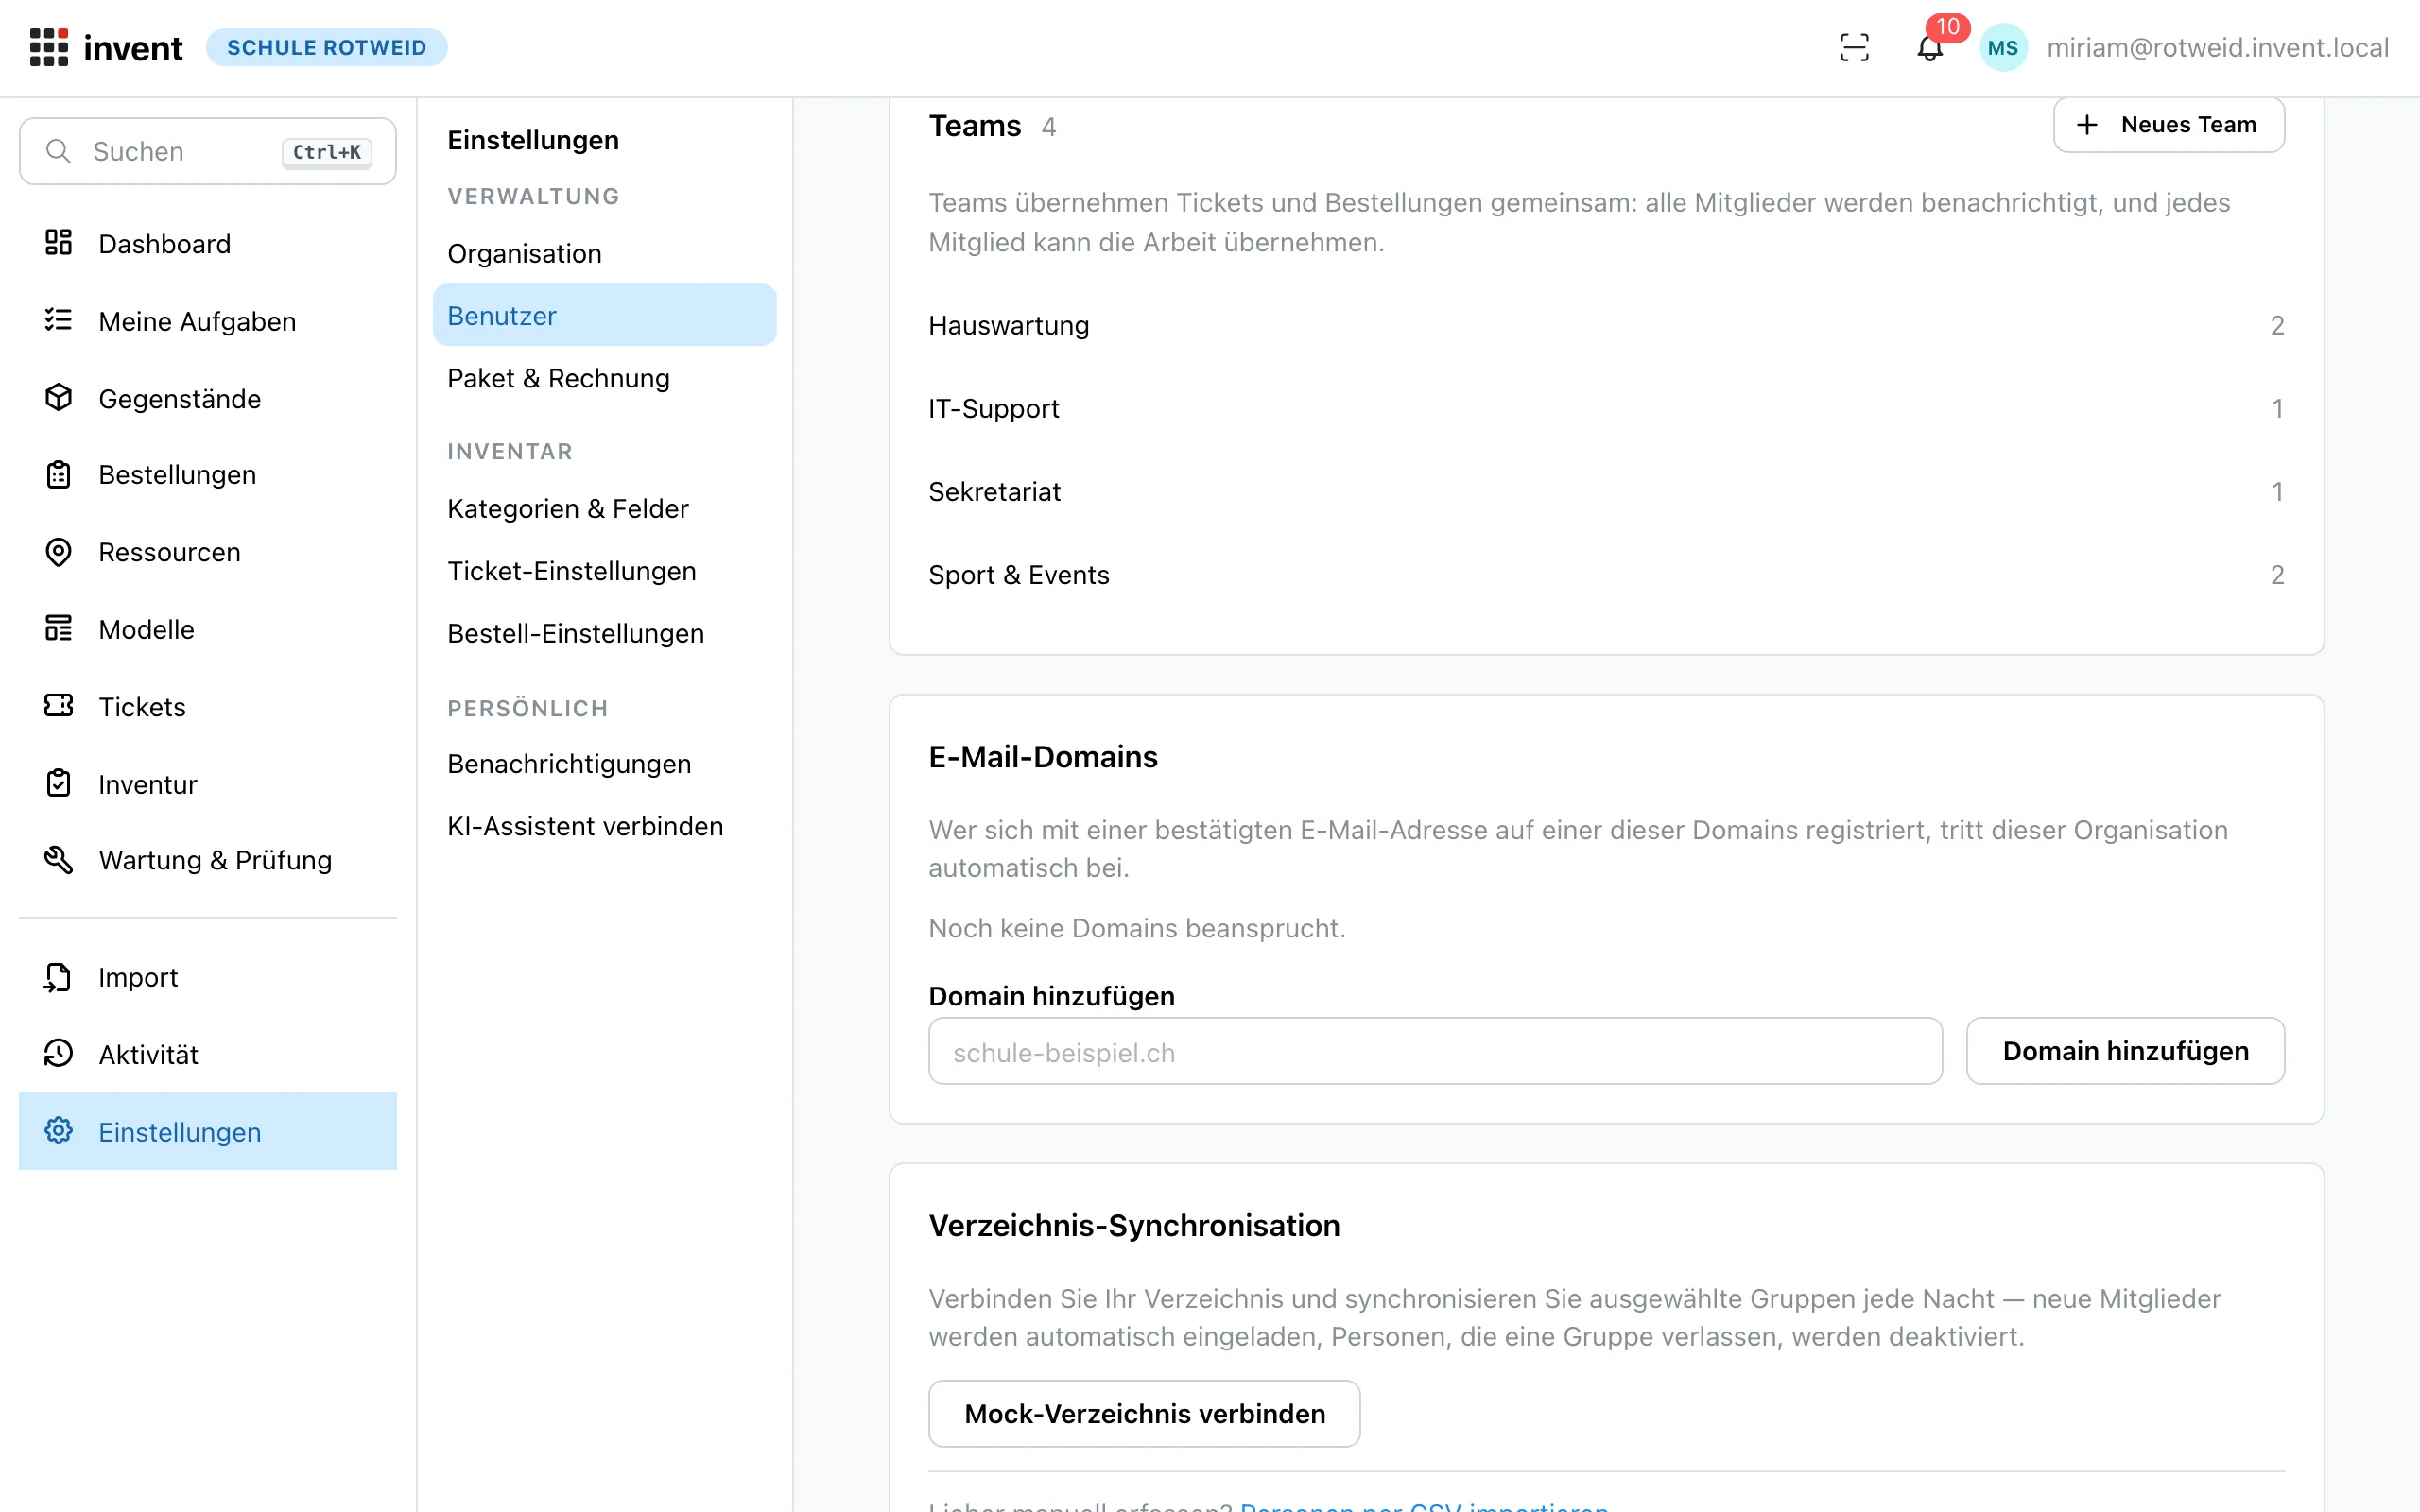
Task: Open the Sekretariat team row
Action: click(1606, 491)
